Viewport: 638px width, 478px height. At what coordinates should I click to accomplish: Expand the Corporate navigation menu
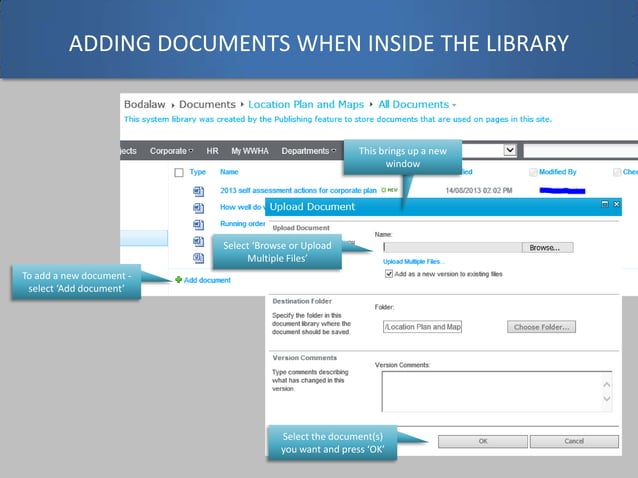point(171,151)
